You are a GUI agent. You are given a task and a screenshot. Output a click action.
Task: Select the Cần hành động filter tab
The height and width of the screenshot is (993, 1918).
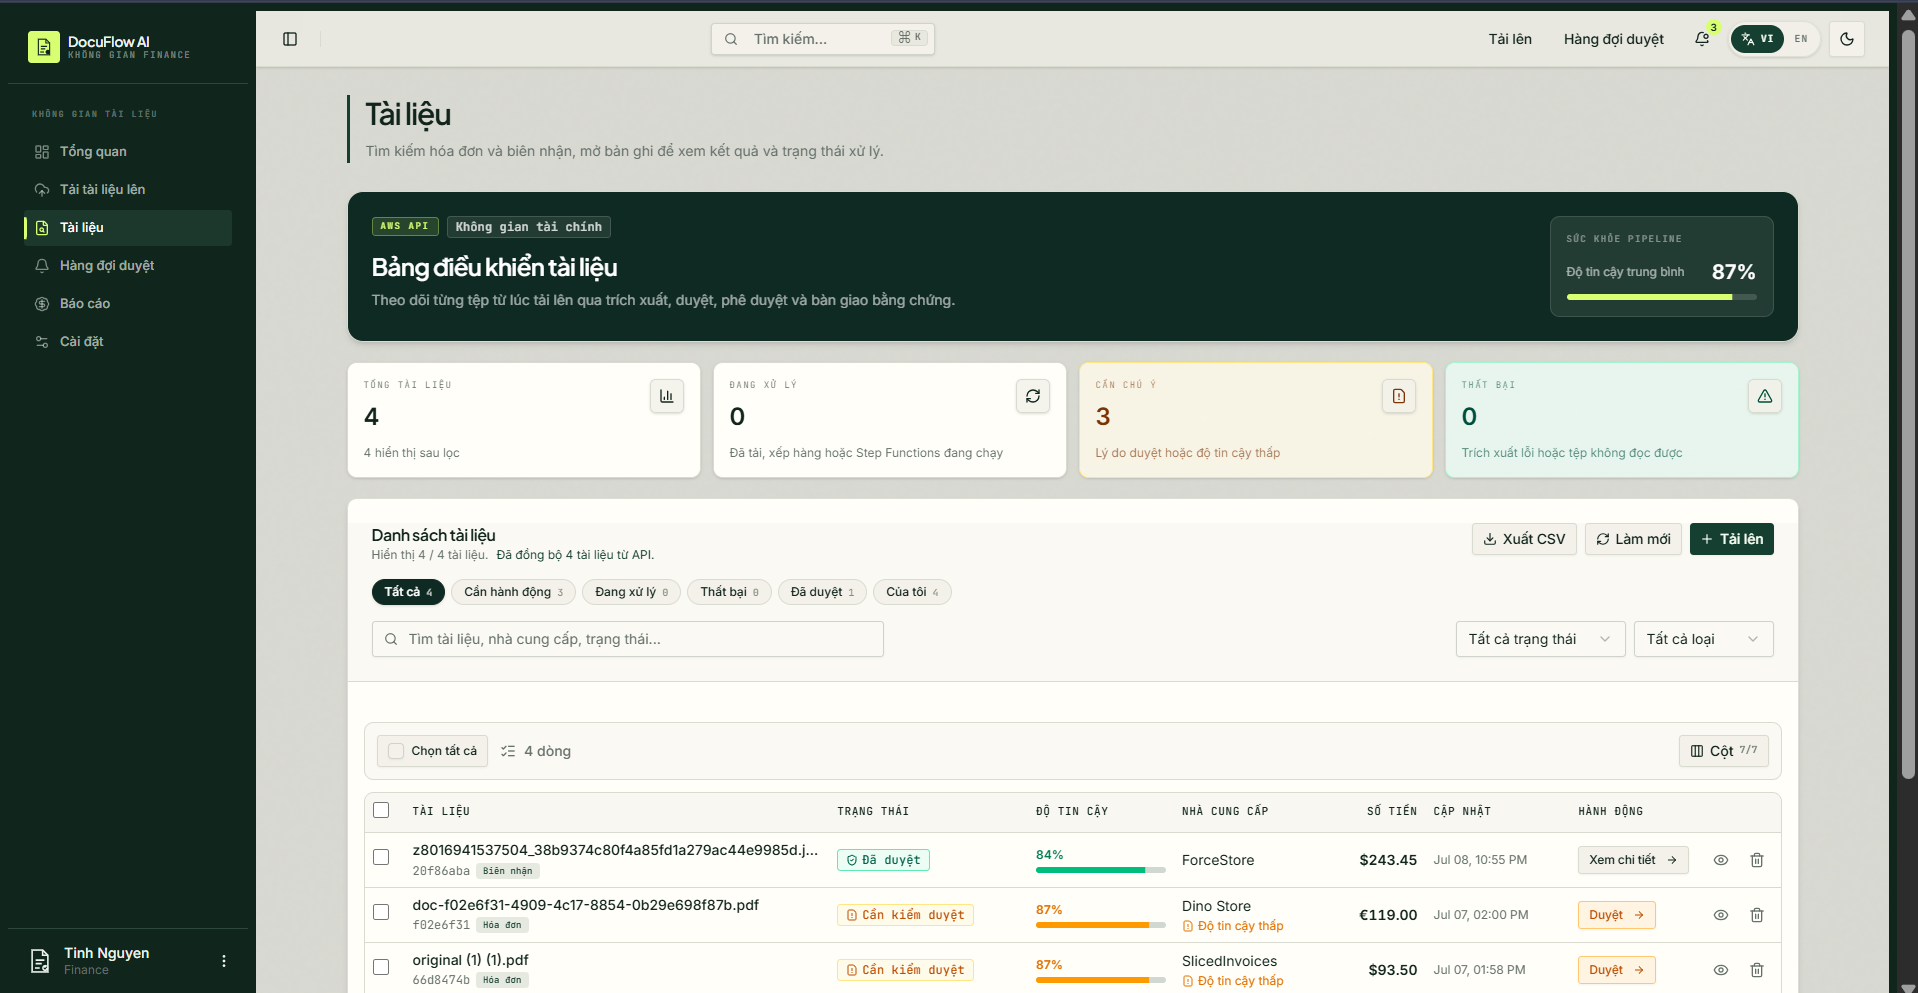[x=513, y=592]
